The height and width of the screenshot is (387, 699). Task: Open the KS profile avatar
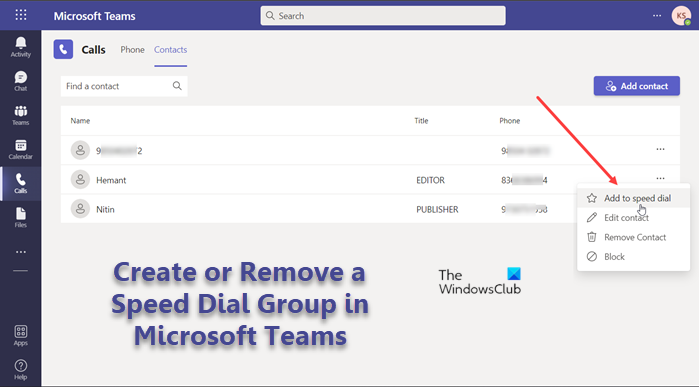click(681, 16)
